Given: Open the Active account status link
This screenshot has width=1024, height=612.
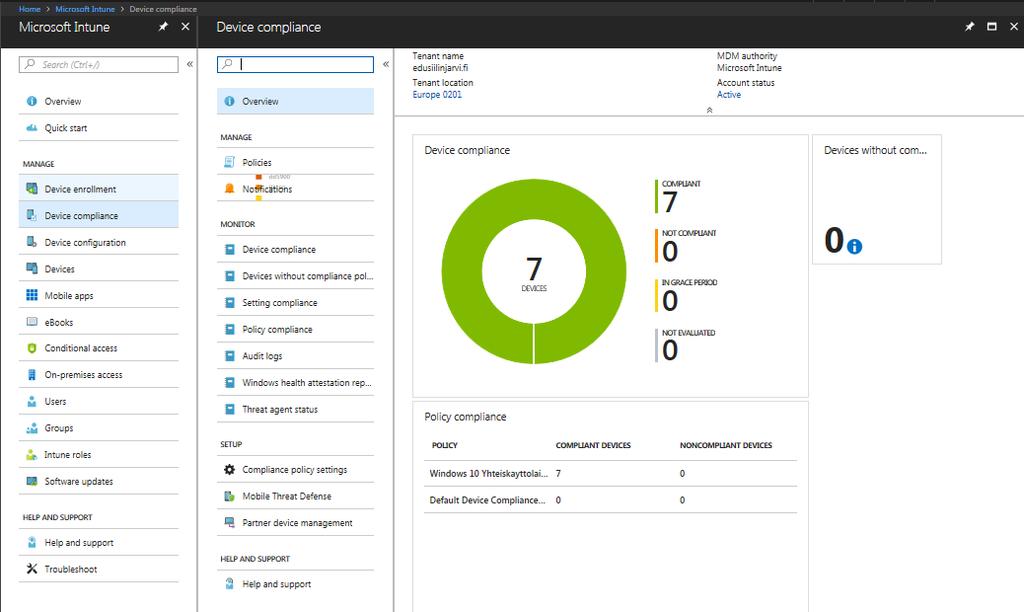Looking at the screenshot, I should (x=729, y=95).
